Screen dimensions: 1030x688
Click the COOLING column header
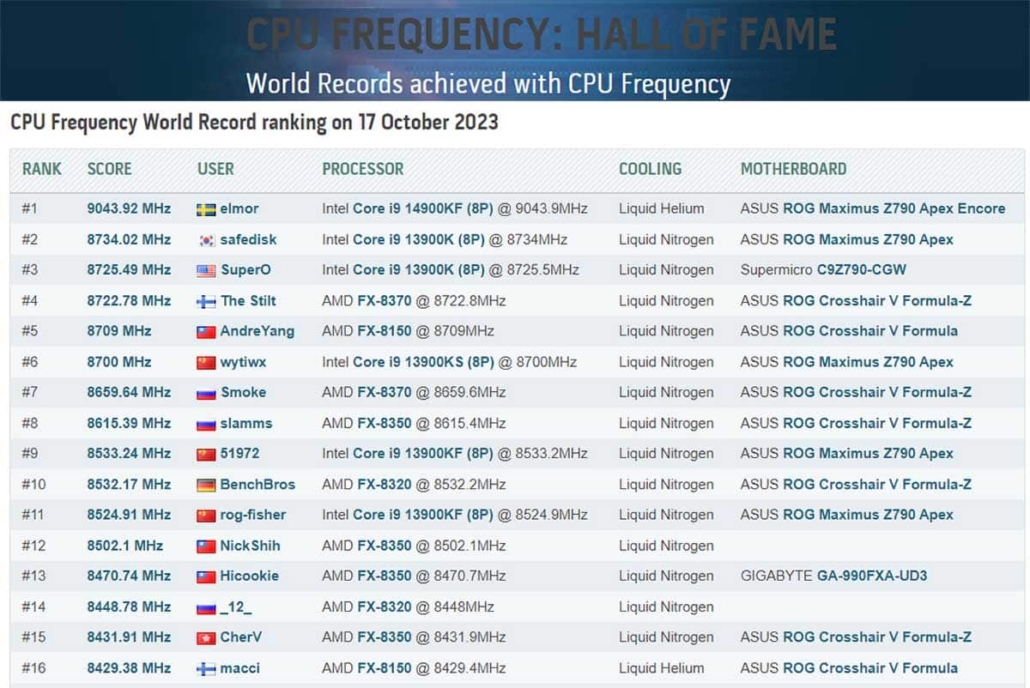tap(650, 169)
